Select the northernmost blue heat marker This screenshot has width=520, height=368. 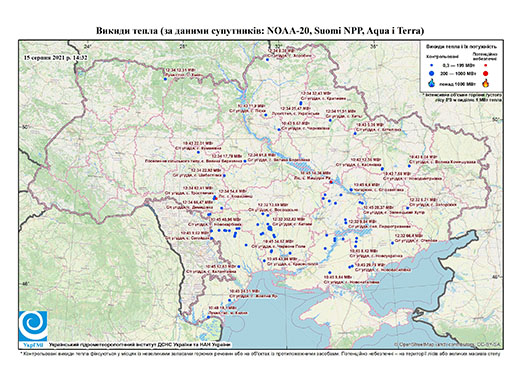point(267,60)
